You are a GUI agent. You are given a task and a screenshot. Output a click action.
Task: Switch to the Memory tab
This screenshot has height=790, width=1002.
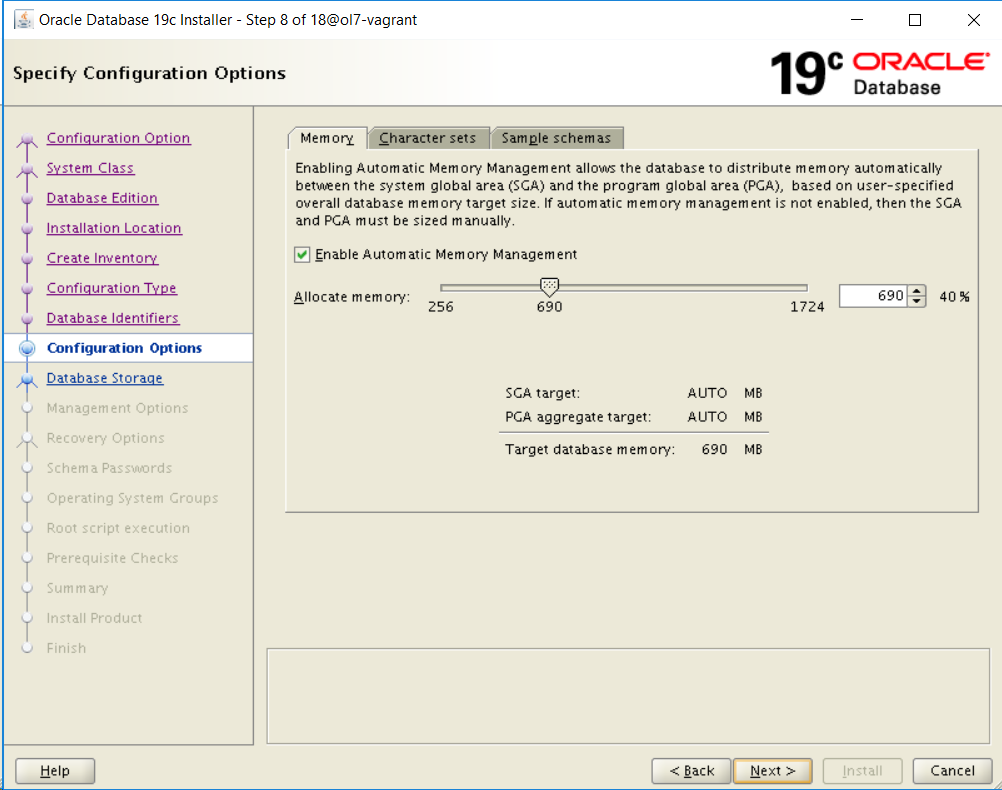tap(327, 138)
